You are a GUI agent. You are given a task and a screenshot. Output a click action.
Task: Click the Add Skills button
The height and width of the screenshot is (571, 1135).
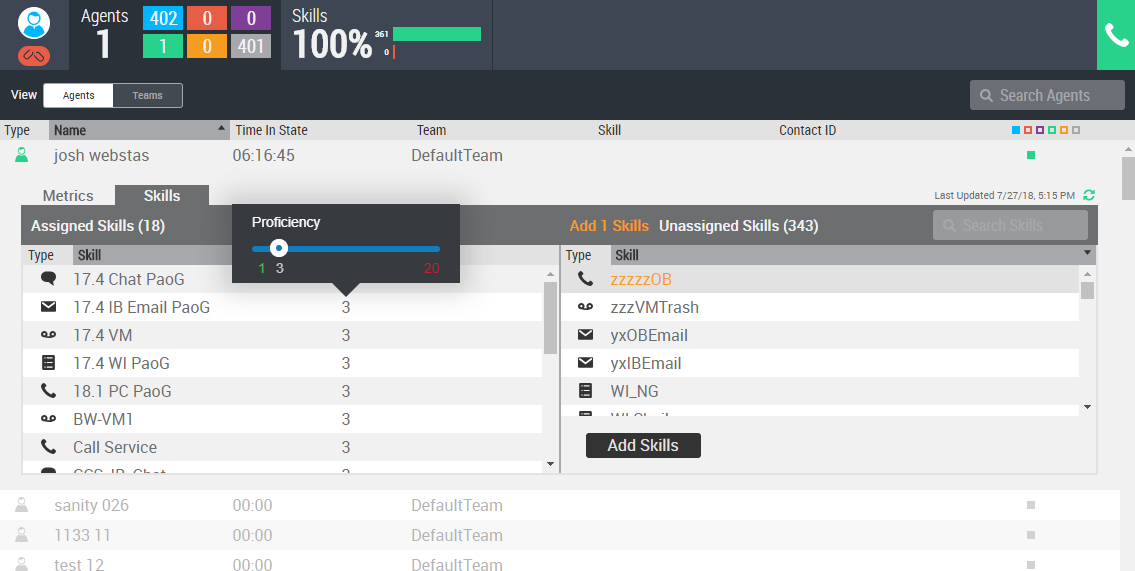click(644, 446)
